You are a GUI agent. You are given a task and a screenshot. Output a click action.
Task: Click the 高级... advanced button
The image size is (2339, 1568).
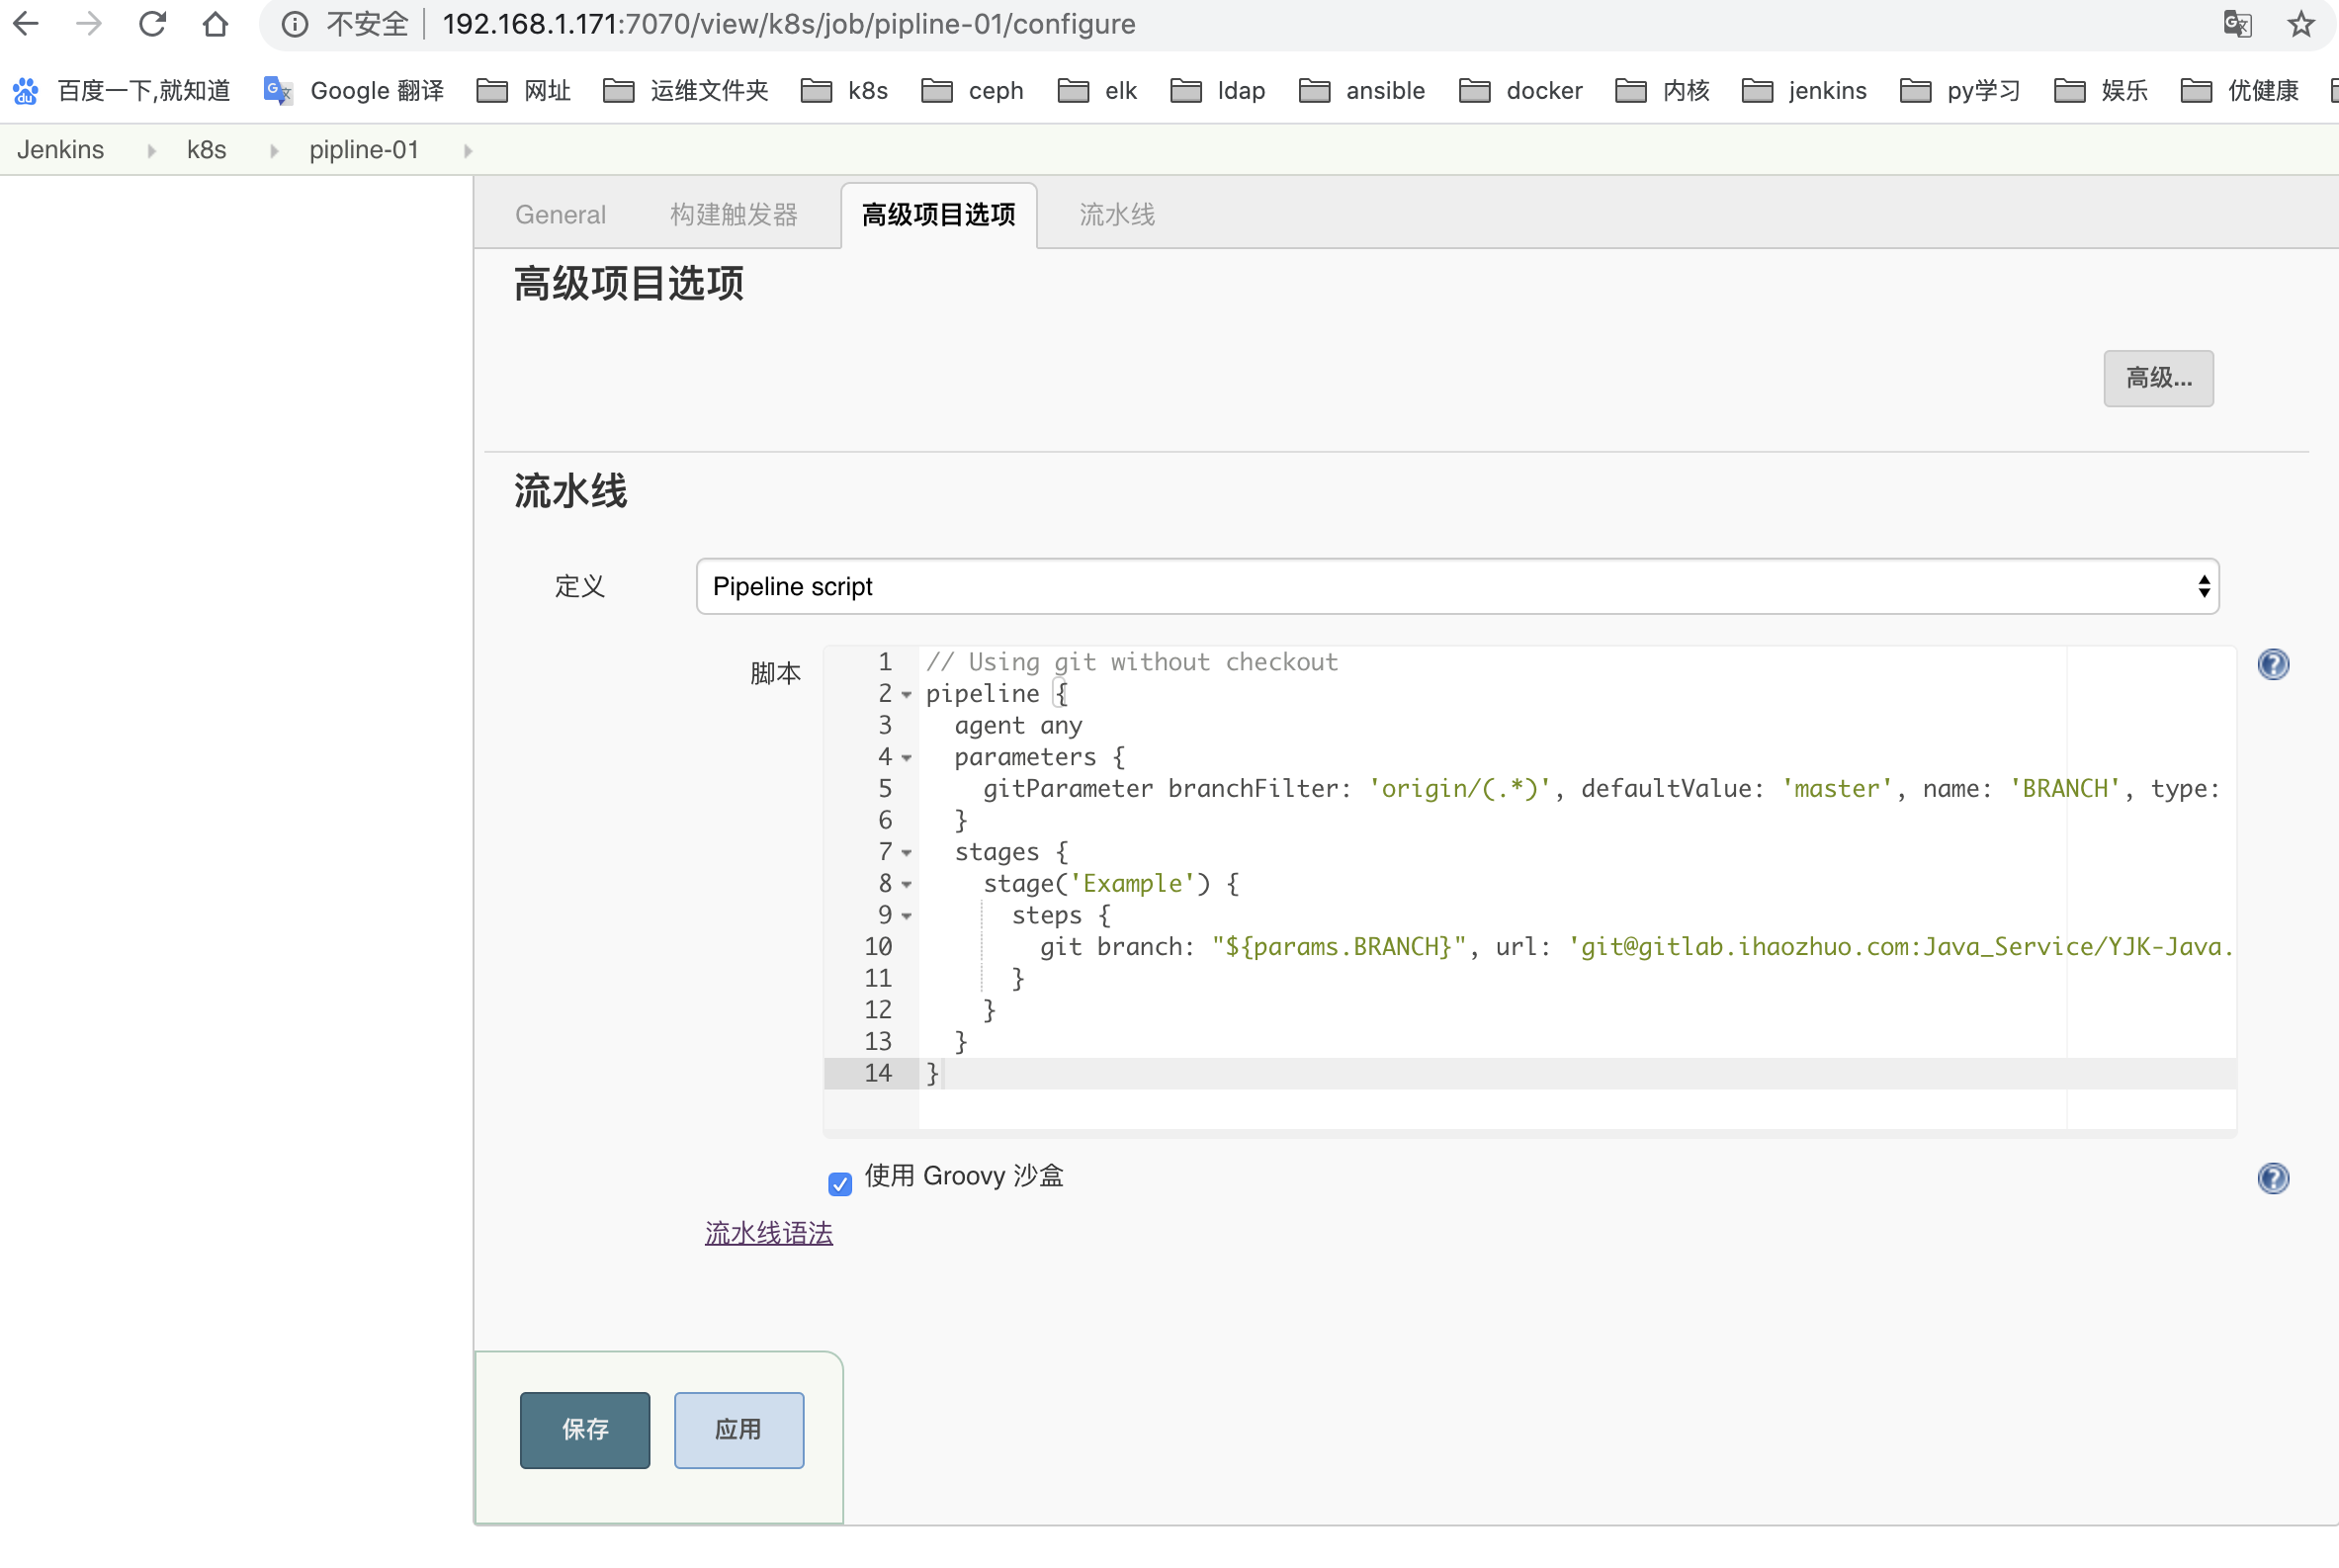pos(2157,378)
